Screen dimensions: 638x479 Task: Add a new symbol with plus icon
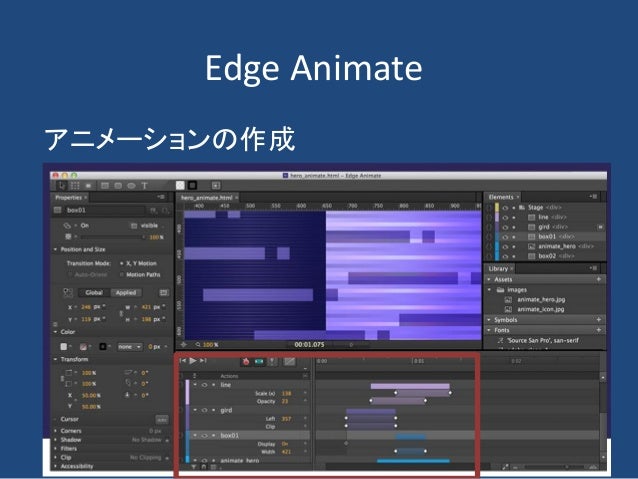tap(599, 320)
